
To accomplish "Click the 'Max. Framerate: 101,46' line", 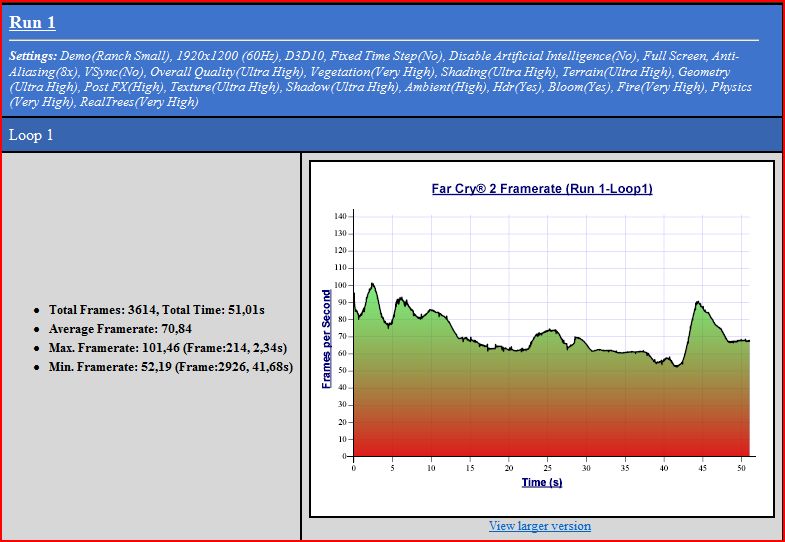I will coord(167,348).
